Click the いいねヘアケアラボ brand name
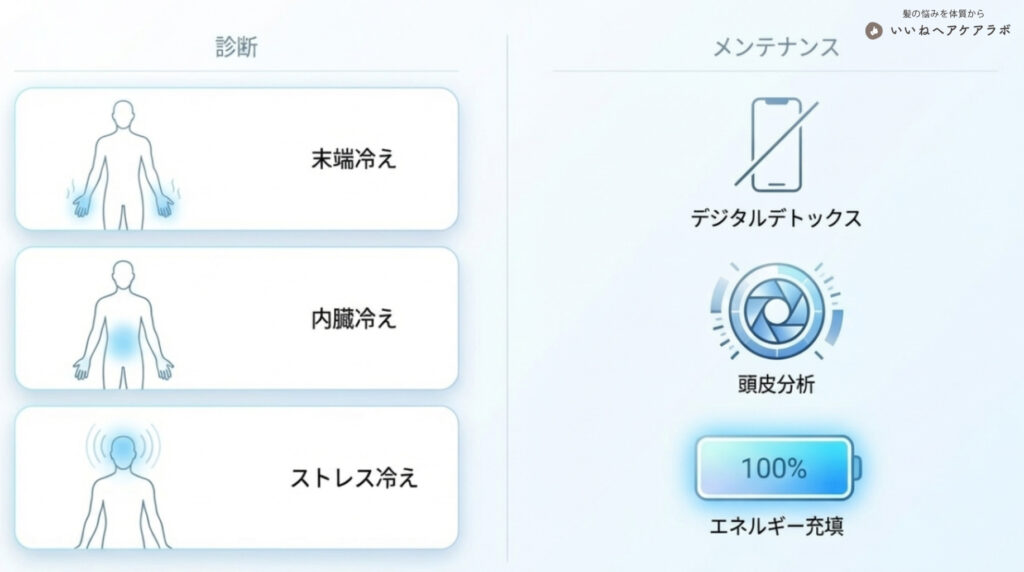 click(x=950, y=31)
